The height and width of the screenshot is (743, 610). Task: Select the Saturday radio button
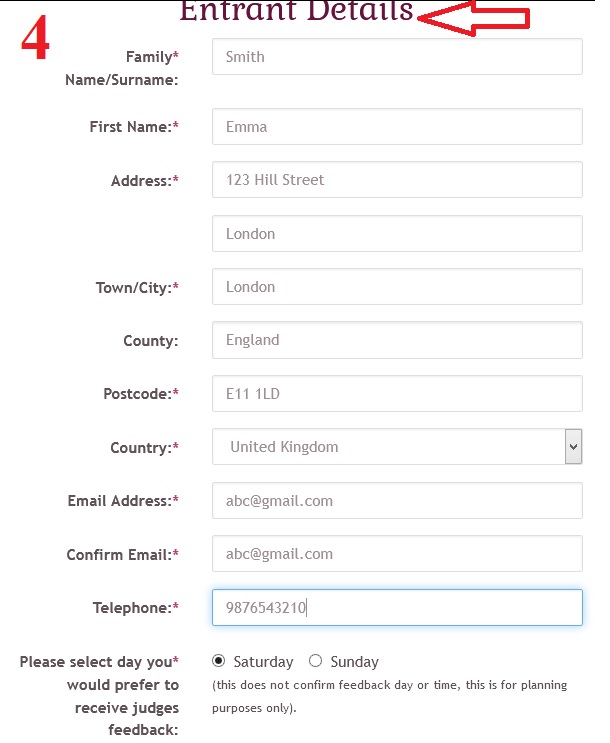coord(219,661)
